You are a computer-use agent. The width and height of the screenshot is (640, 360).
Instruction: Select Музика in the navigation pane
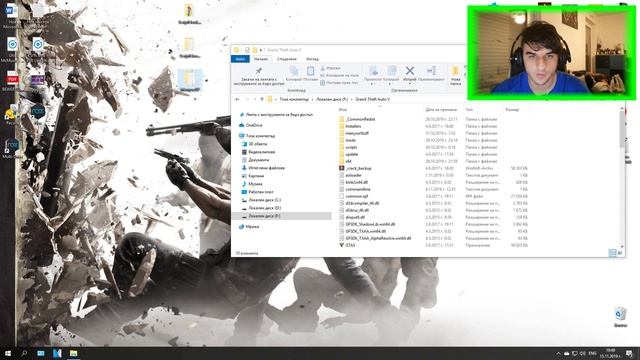point(255,184)
